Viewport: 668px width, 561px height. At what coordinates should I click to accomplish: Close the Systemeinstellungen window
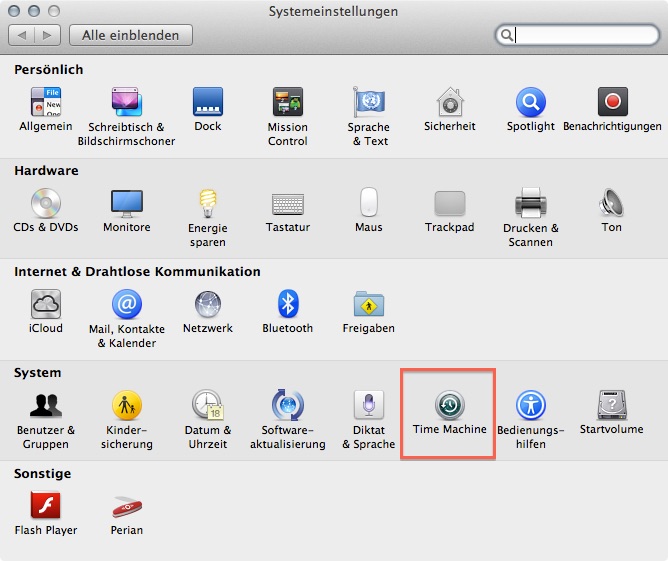14,11
